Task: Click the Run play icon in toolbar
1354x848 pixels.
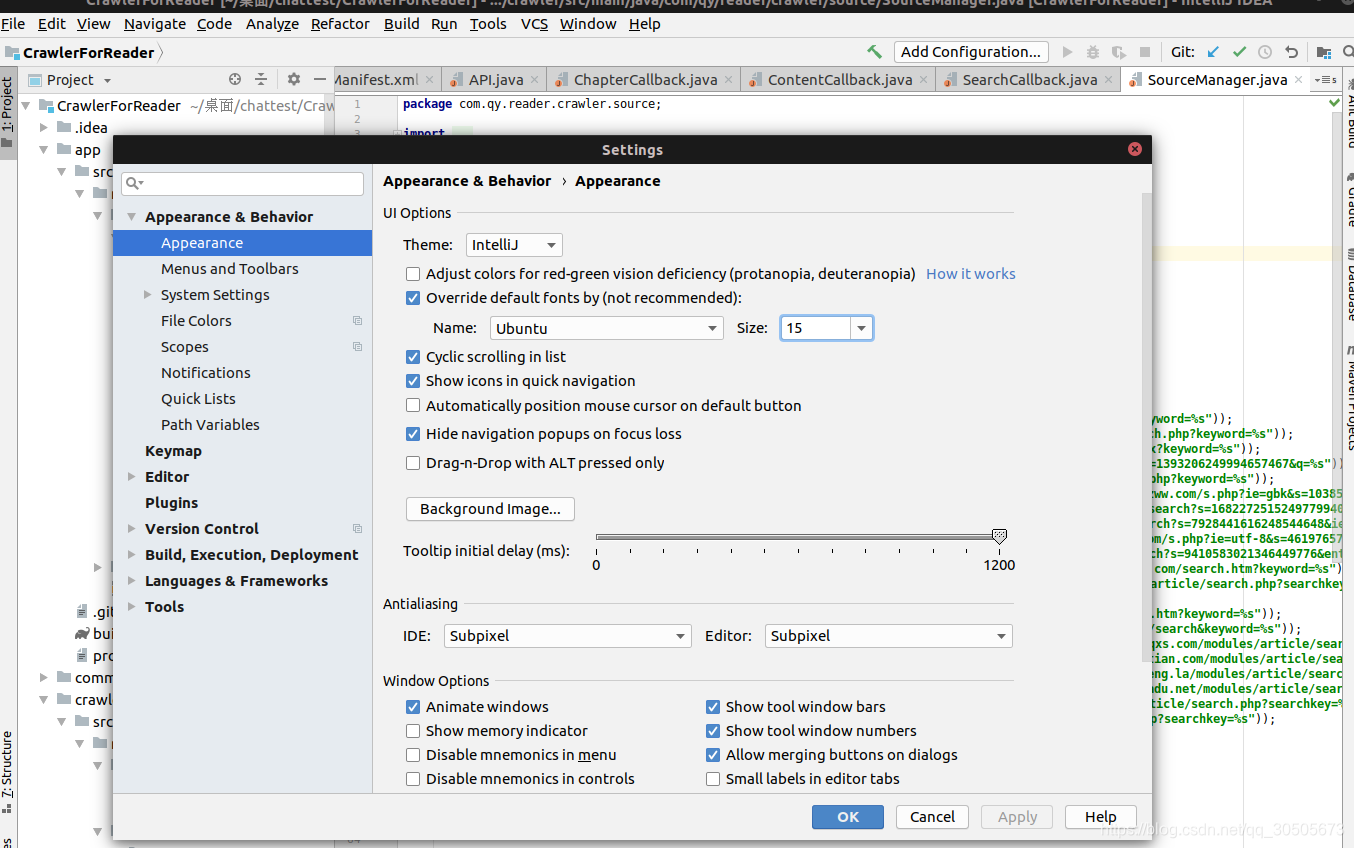Action: pos(1067,52)
